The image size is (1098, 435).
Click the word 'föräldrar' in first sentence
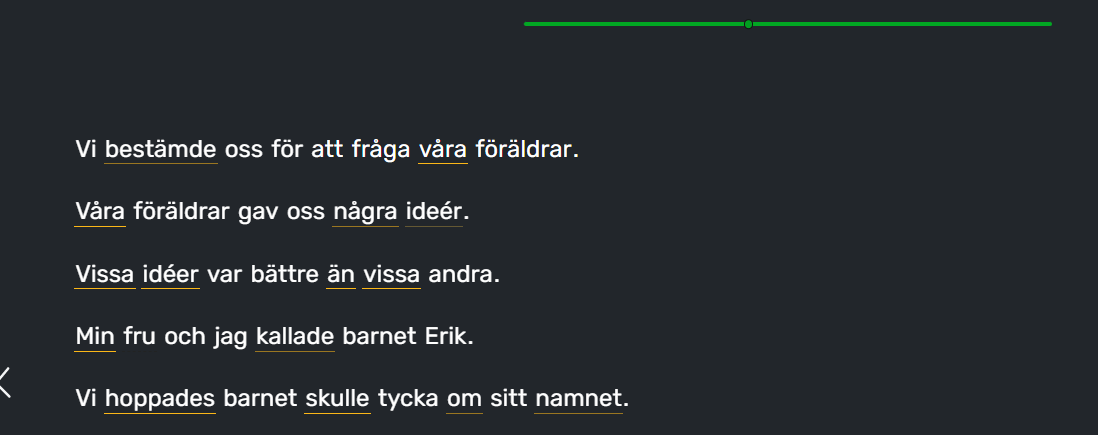click(x=523, y=150)
